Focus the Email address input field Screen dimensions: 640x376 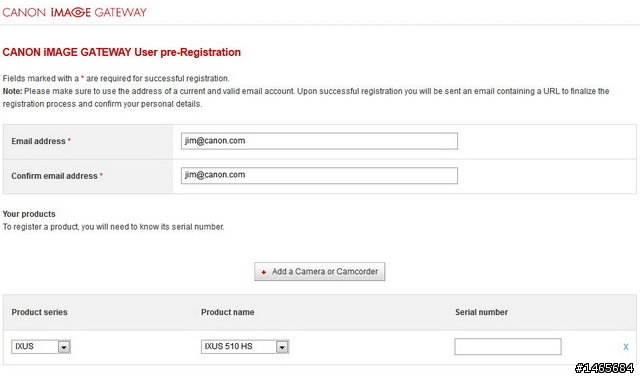(319, 141)
